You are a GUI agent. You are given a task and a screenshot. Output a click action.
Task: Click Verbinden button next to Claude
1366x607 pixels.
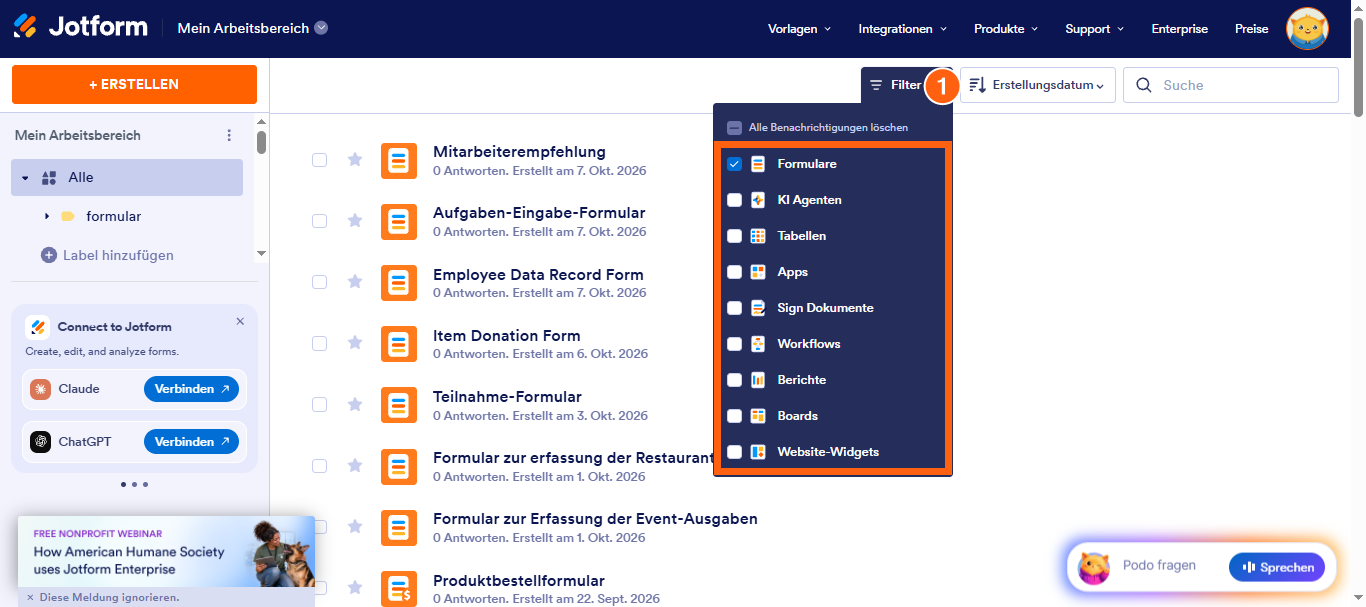(191, 389)
